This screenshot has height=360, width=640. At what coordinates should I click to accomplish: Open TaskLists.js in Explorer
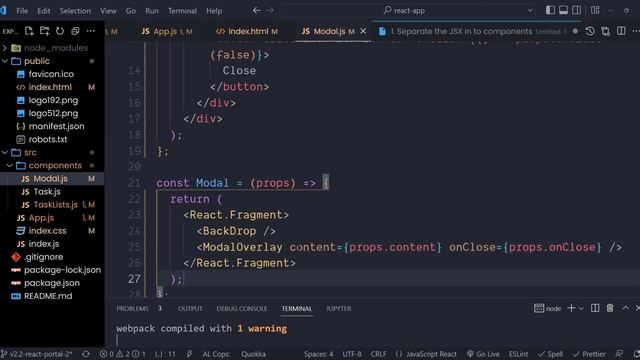click(56, 204)
